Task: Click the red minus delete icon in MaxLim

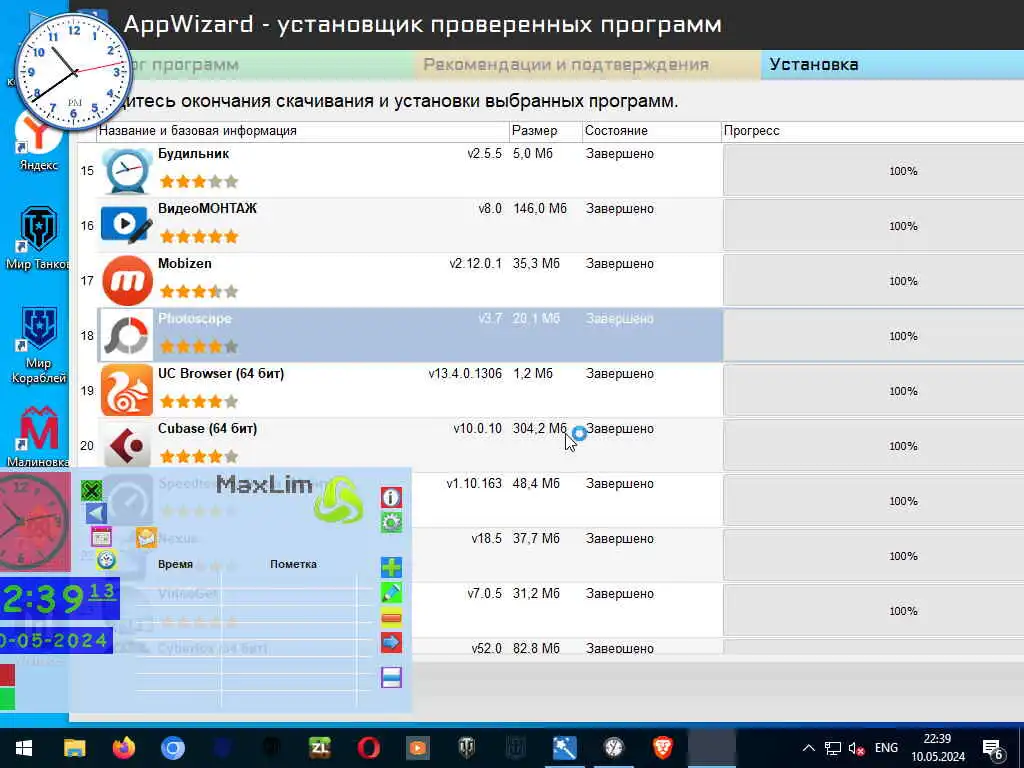Action: point(391,617)
